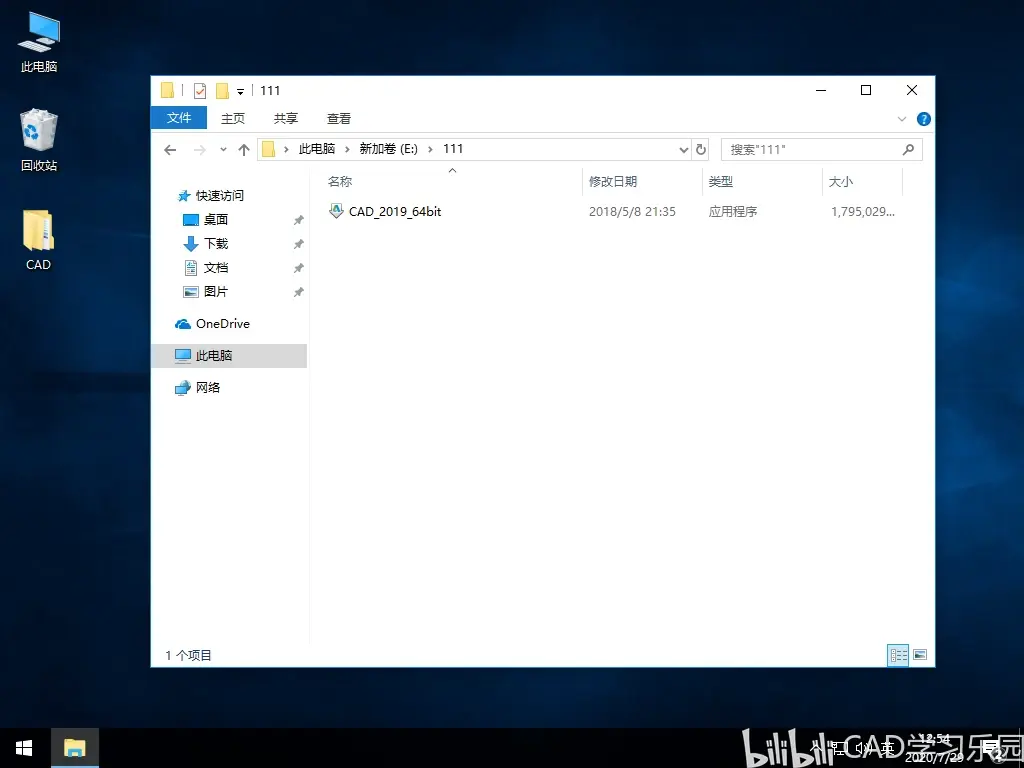Open 图片 in navigation pane
Viewport: 1024px width, 768px height.
pos(216,292)
